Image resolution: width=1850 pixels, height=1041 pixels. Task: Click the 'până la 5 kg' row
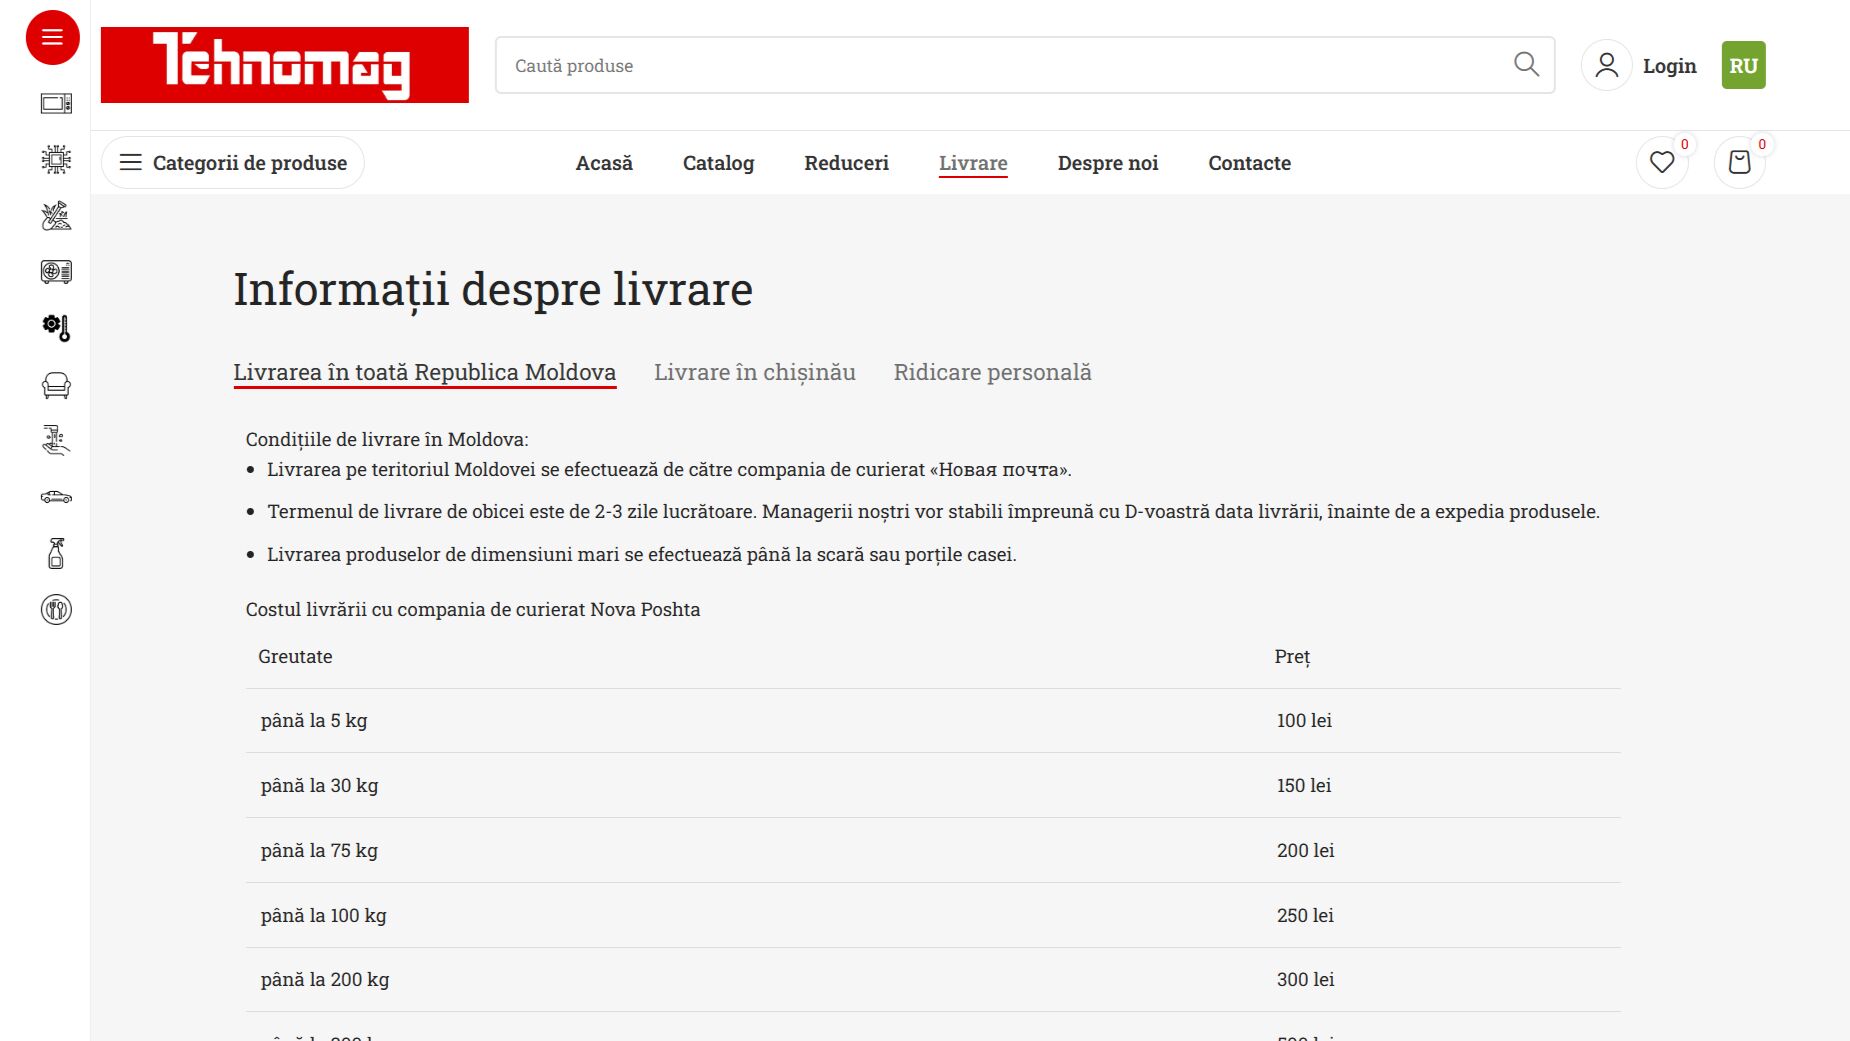(x=933, y=721)
